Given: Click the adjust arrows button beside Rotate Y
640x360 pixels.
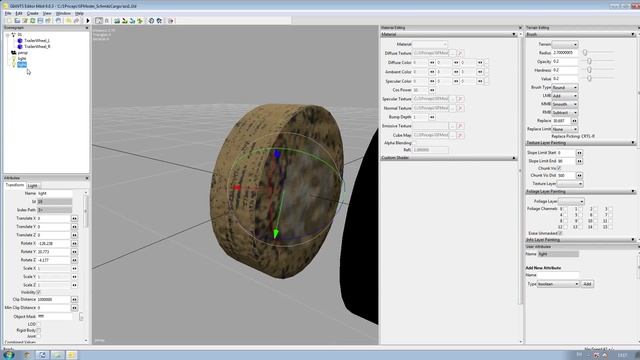Looking at the screenshot, I should click(x=74, y=252).
